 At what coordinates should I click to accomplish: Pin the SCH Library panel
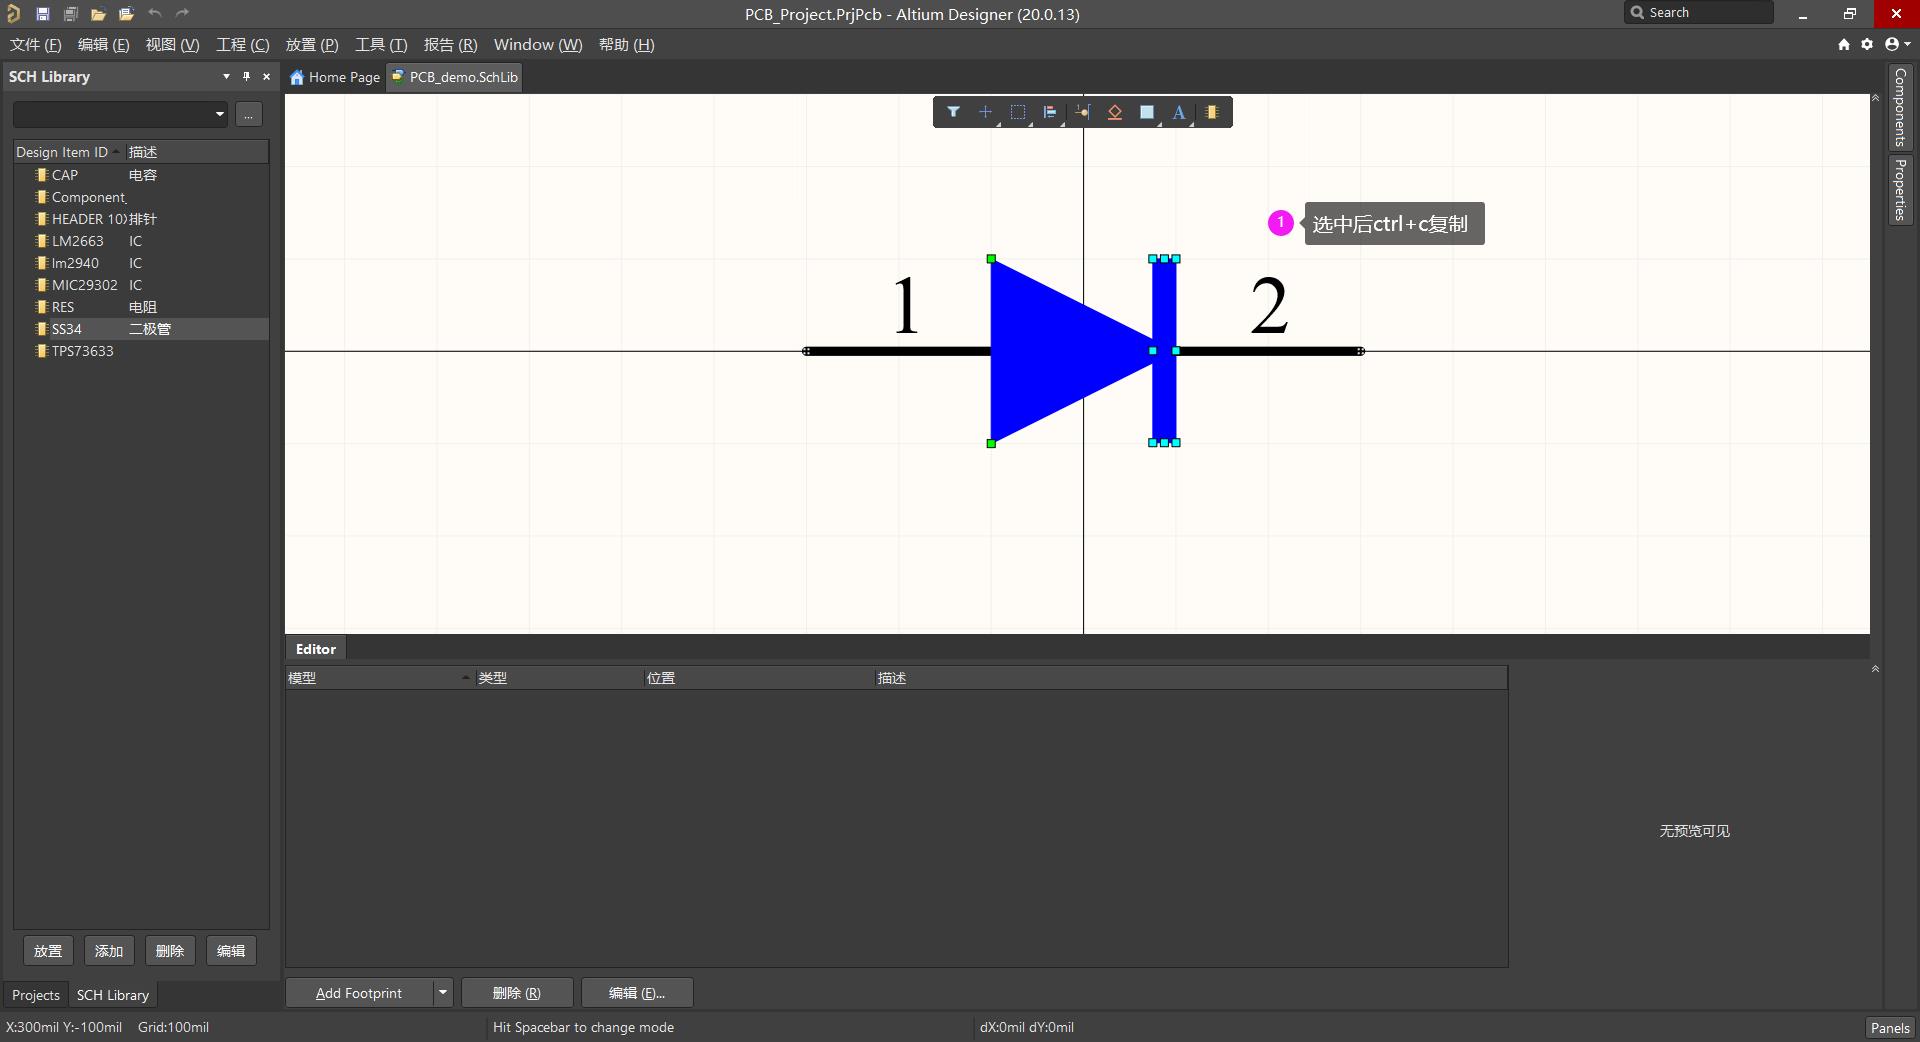click(246, 76)
